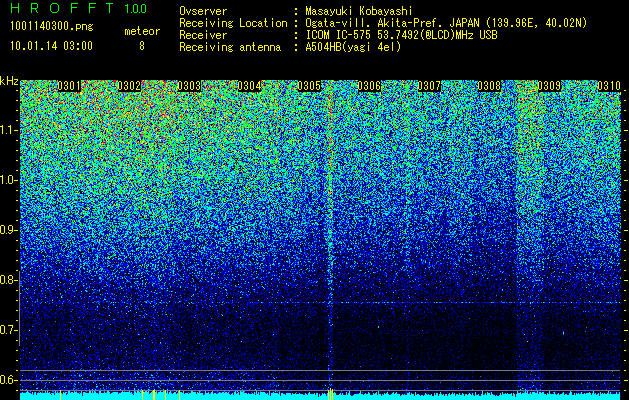Click the 0308 time marker
Screen dimensions: 629x400
tap(489, 86)
